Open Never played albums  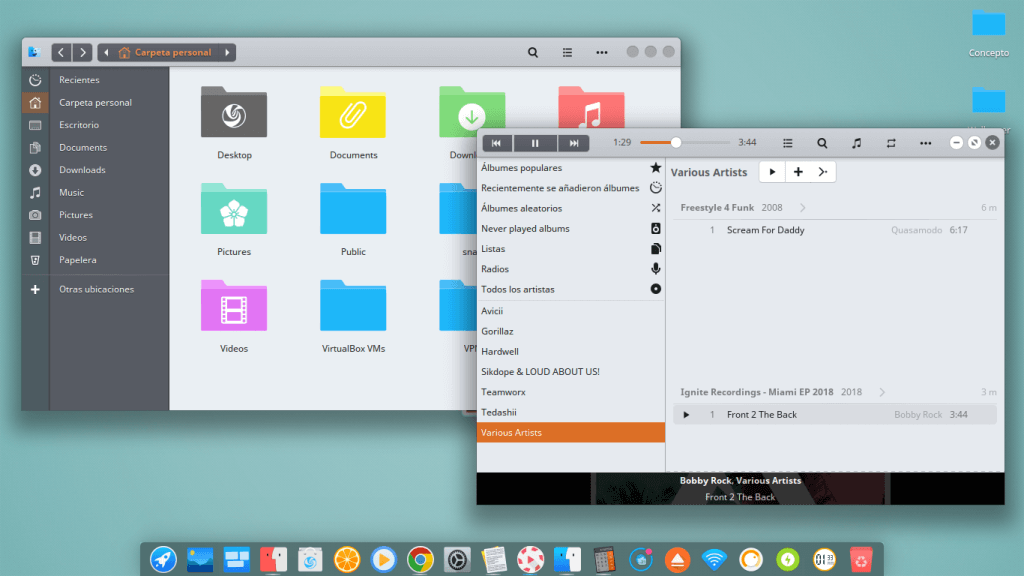pos(571,229)
